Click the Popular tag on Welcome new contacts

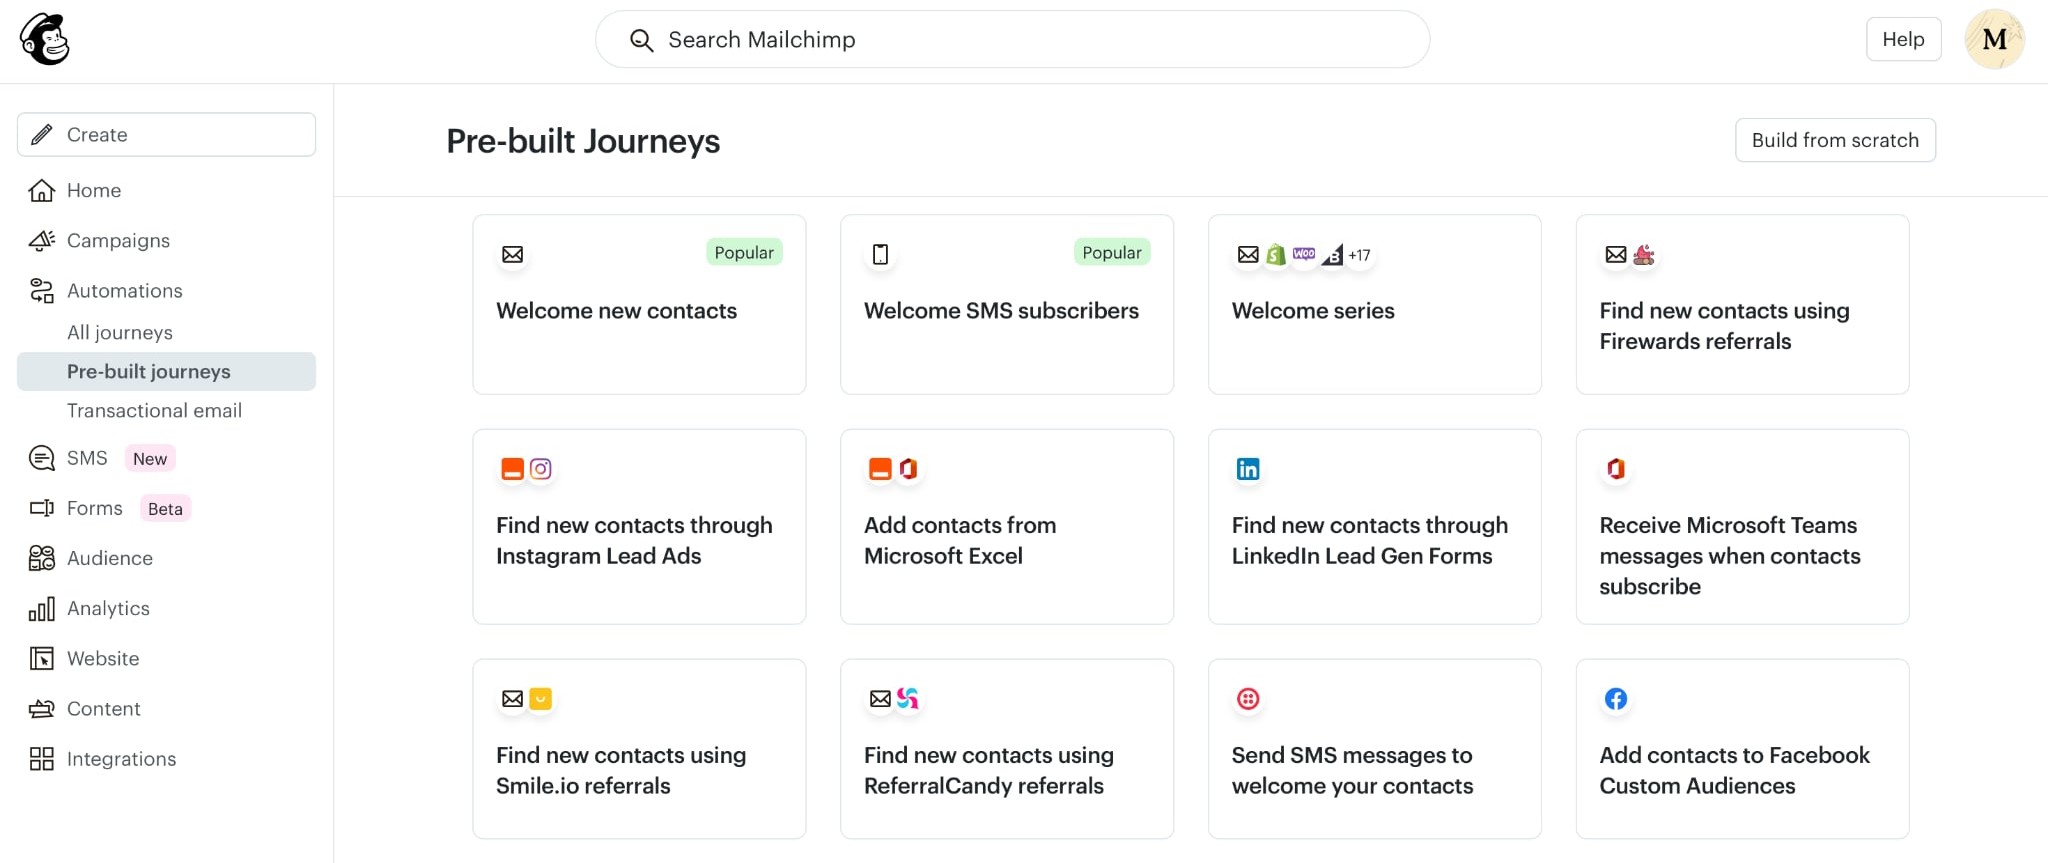click(744, 252)
